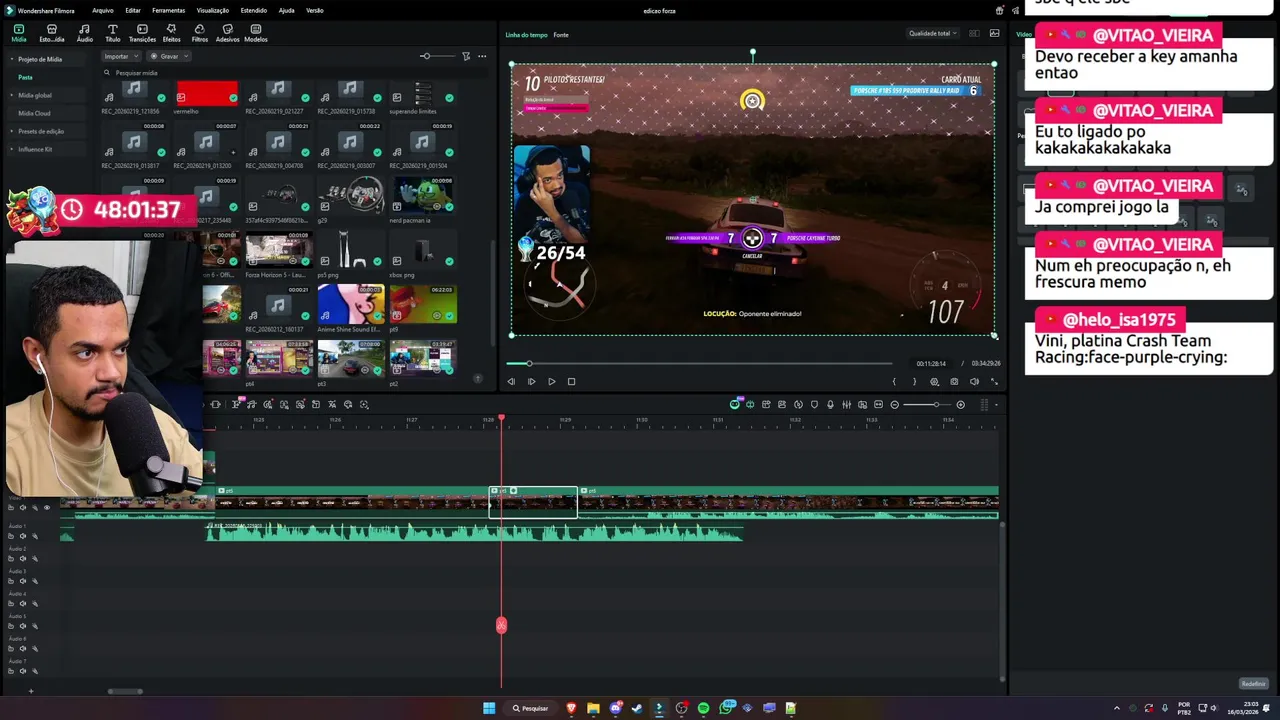Screen dimensions: 1280x720
Task: Switch to the Fonte preview tab
Action: click(x=561, y=35)
